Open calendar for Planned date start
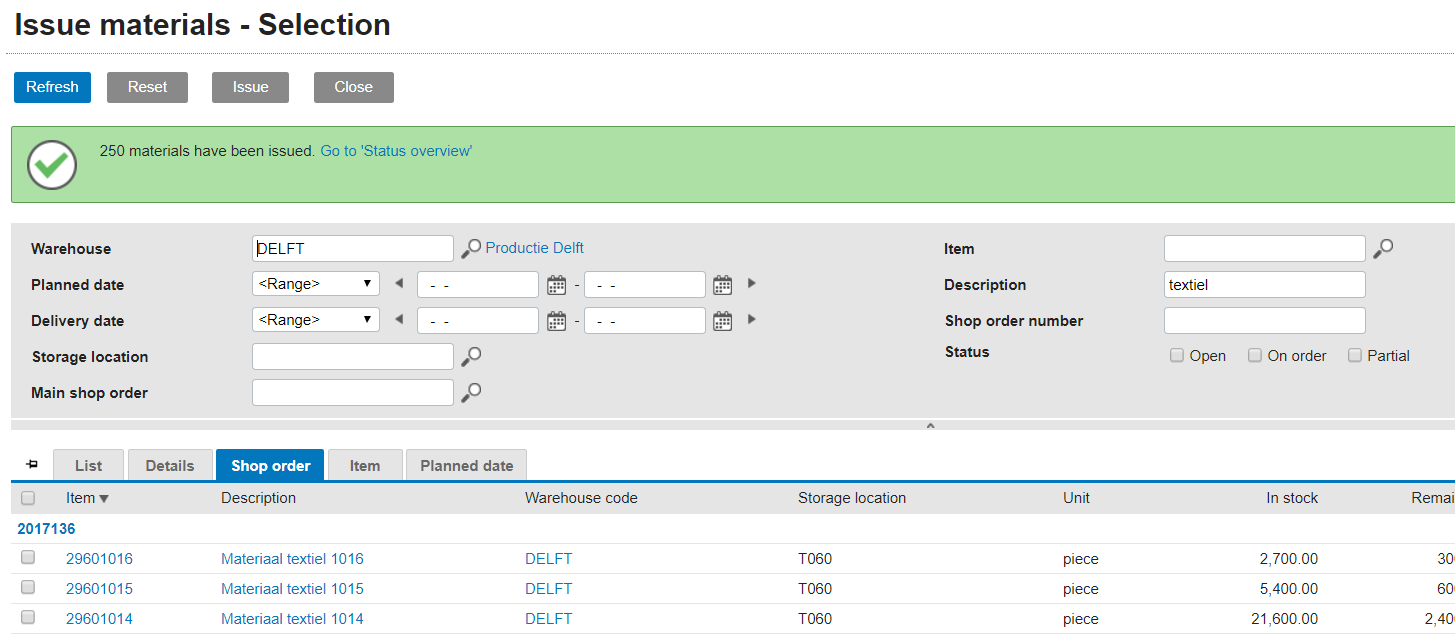Viewport: 1455px width, 639px height. pos(557,285)
